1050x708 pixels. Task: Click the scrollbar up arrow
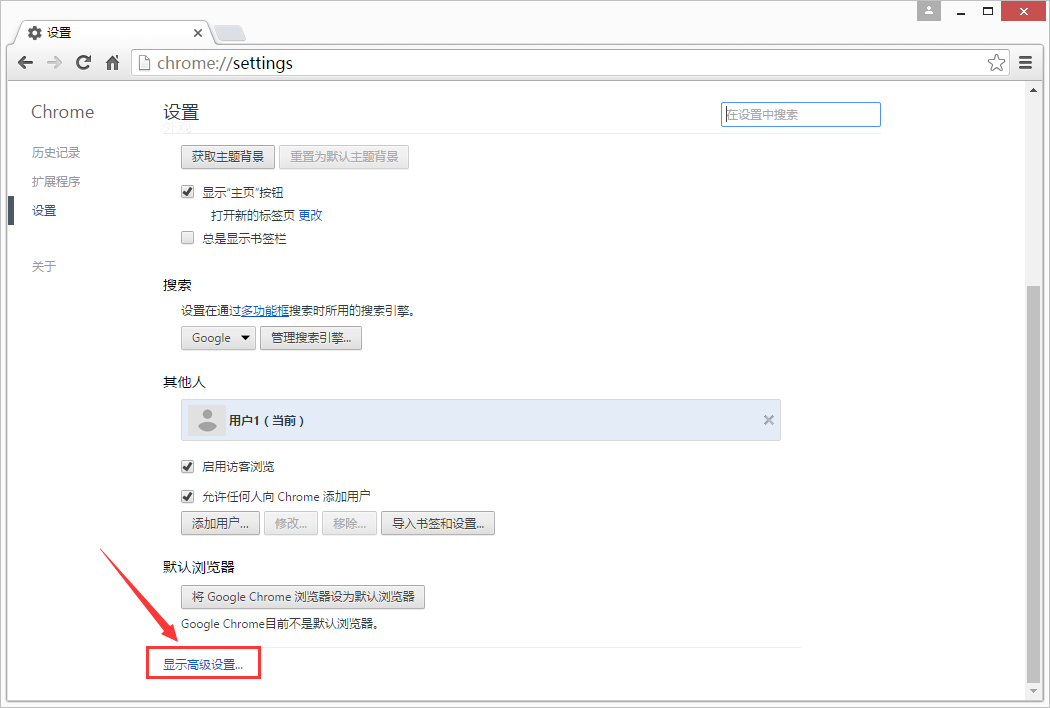coord(1034,90)
